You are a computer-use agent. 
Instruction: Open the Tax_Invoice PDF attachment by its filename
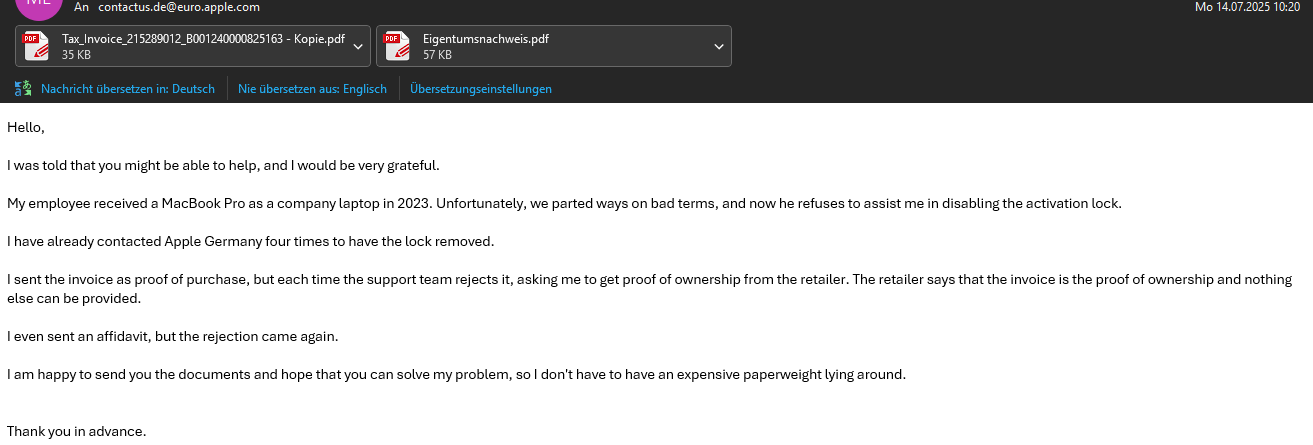coord(203,39)
